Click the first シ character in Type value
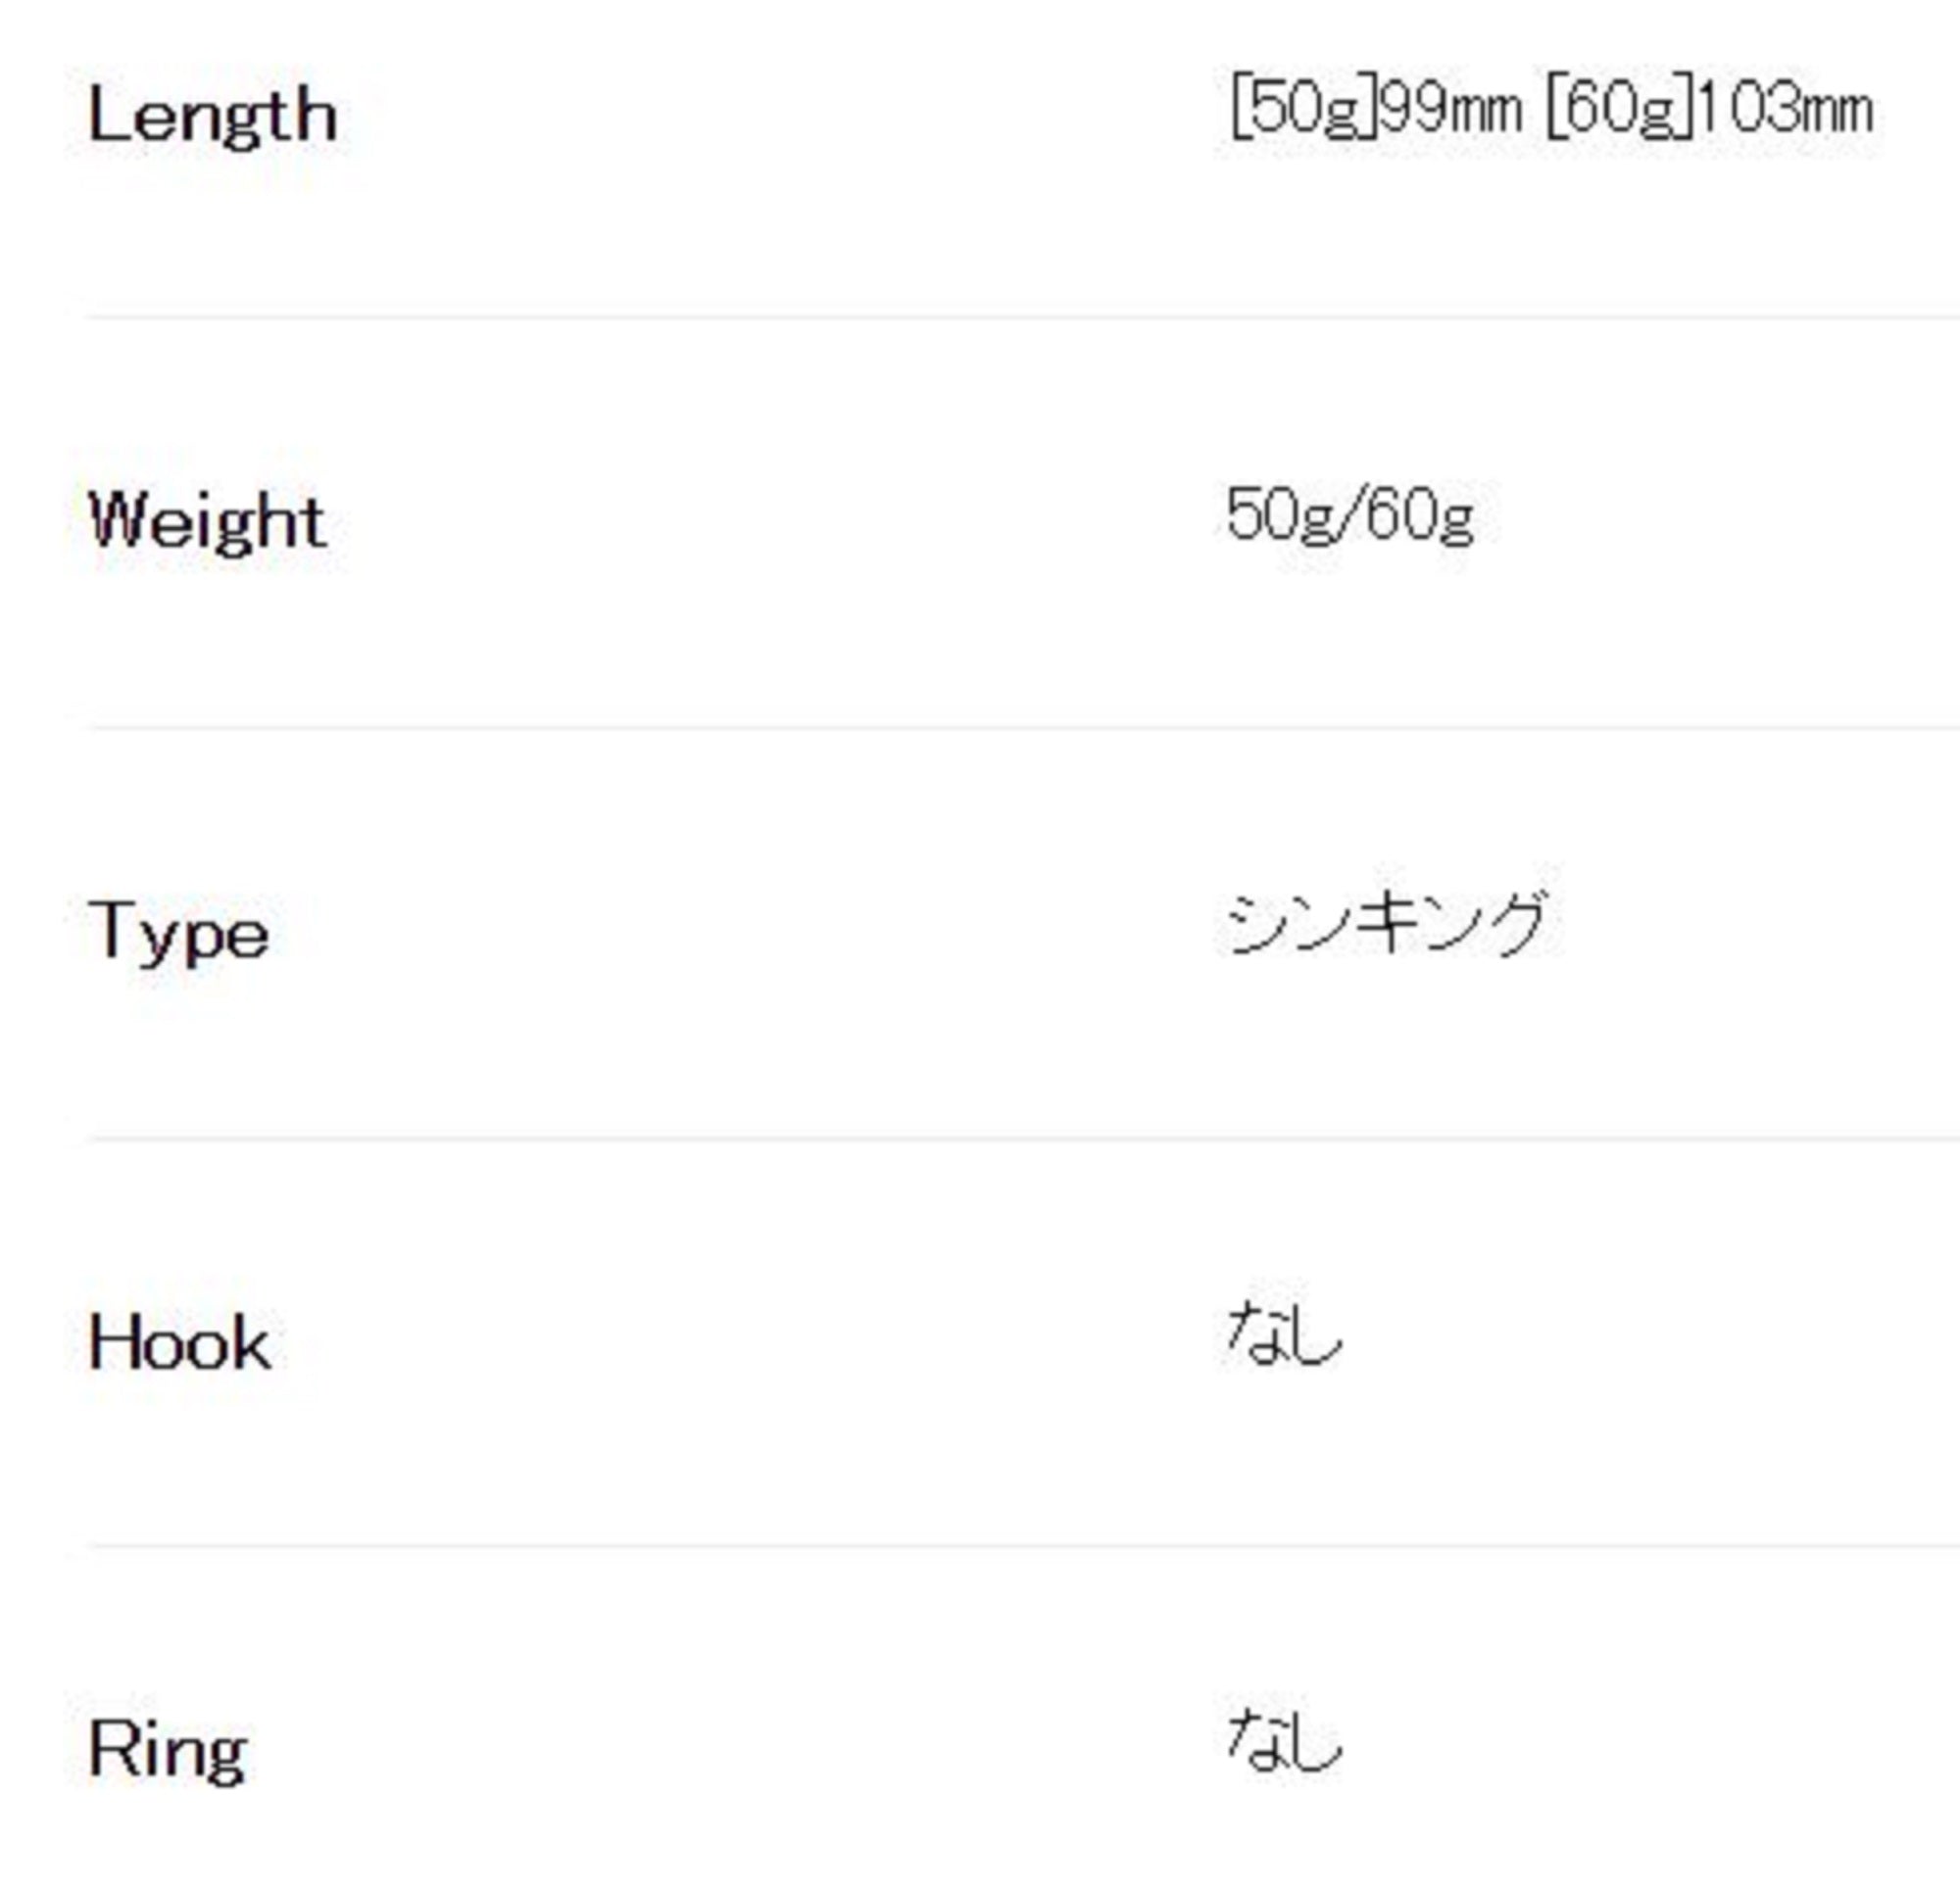Screen dimensions: 1960x1891 pyautogui.click(x=1251, y=924)
